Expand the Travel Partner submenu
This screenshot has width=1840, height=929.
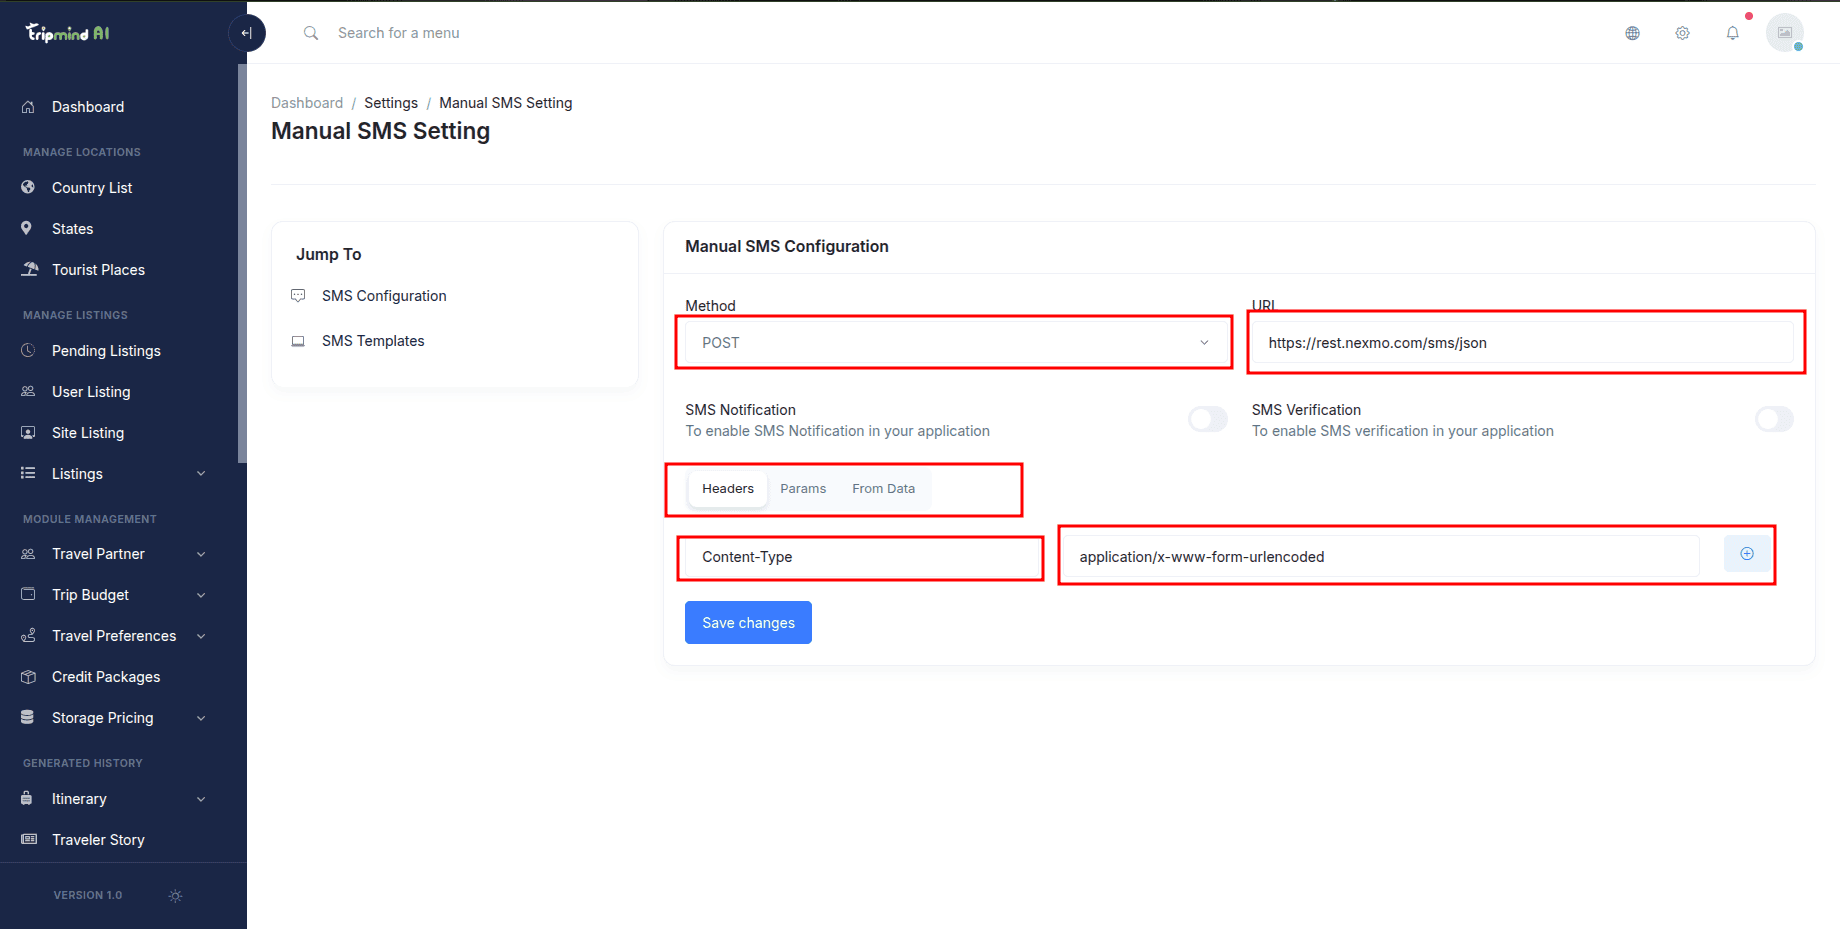point(201,554)
